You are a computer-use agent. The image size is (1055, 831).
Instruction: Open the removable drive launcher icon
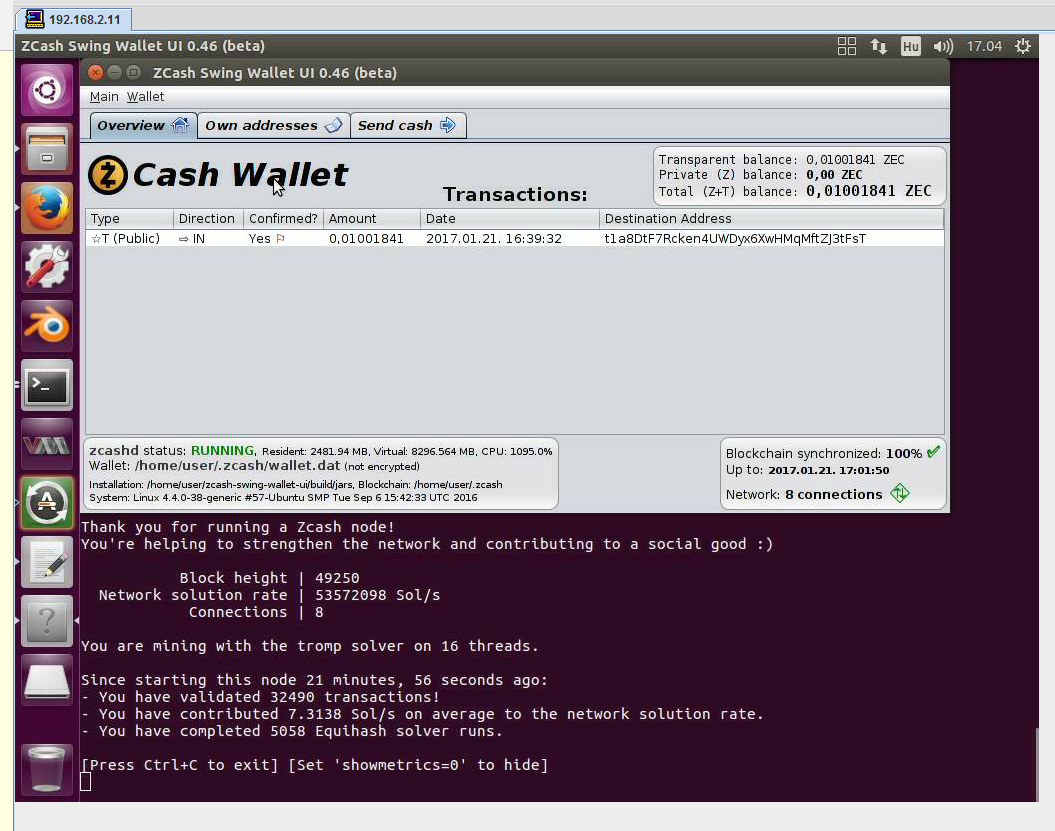click(x=46, y=680)
